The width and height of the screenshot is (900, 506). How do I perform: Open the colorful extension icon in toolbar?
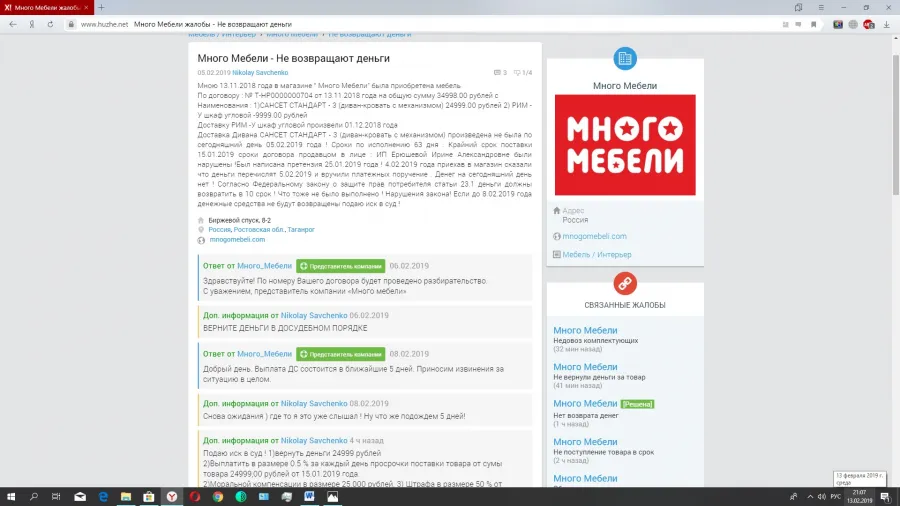tap(838, 24)
